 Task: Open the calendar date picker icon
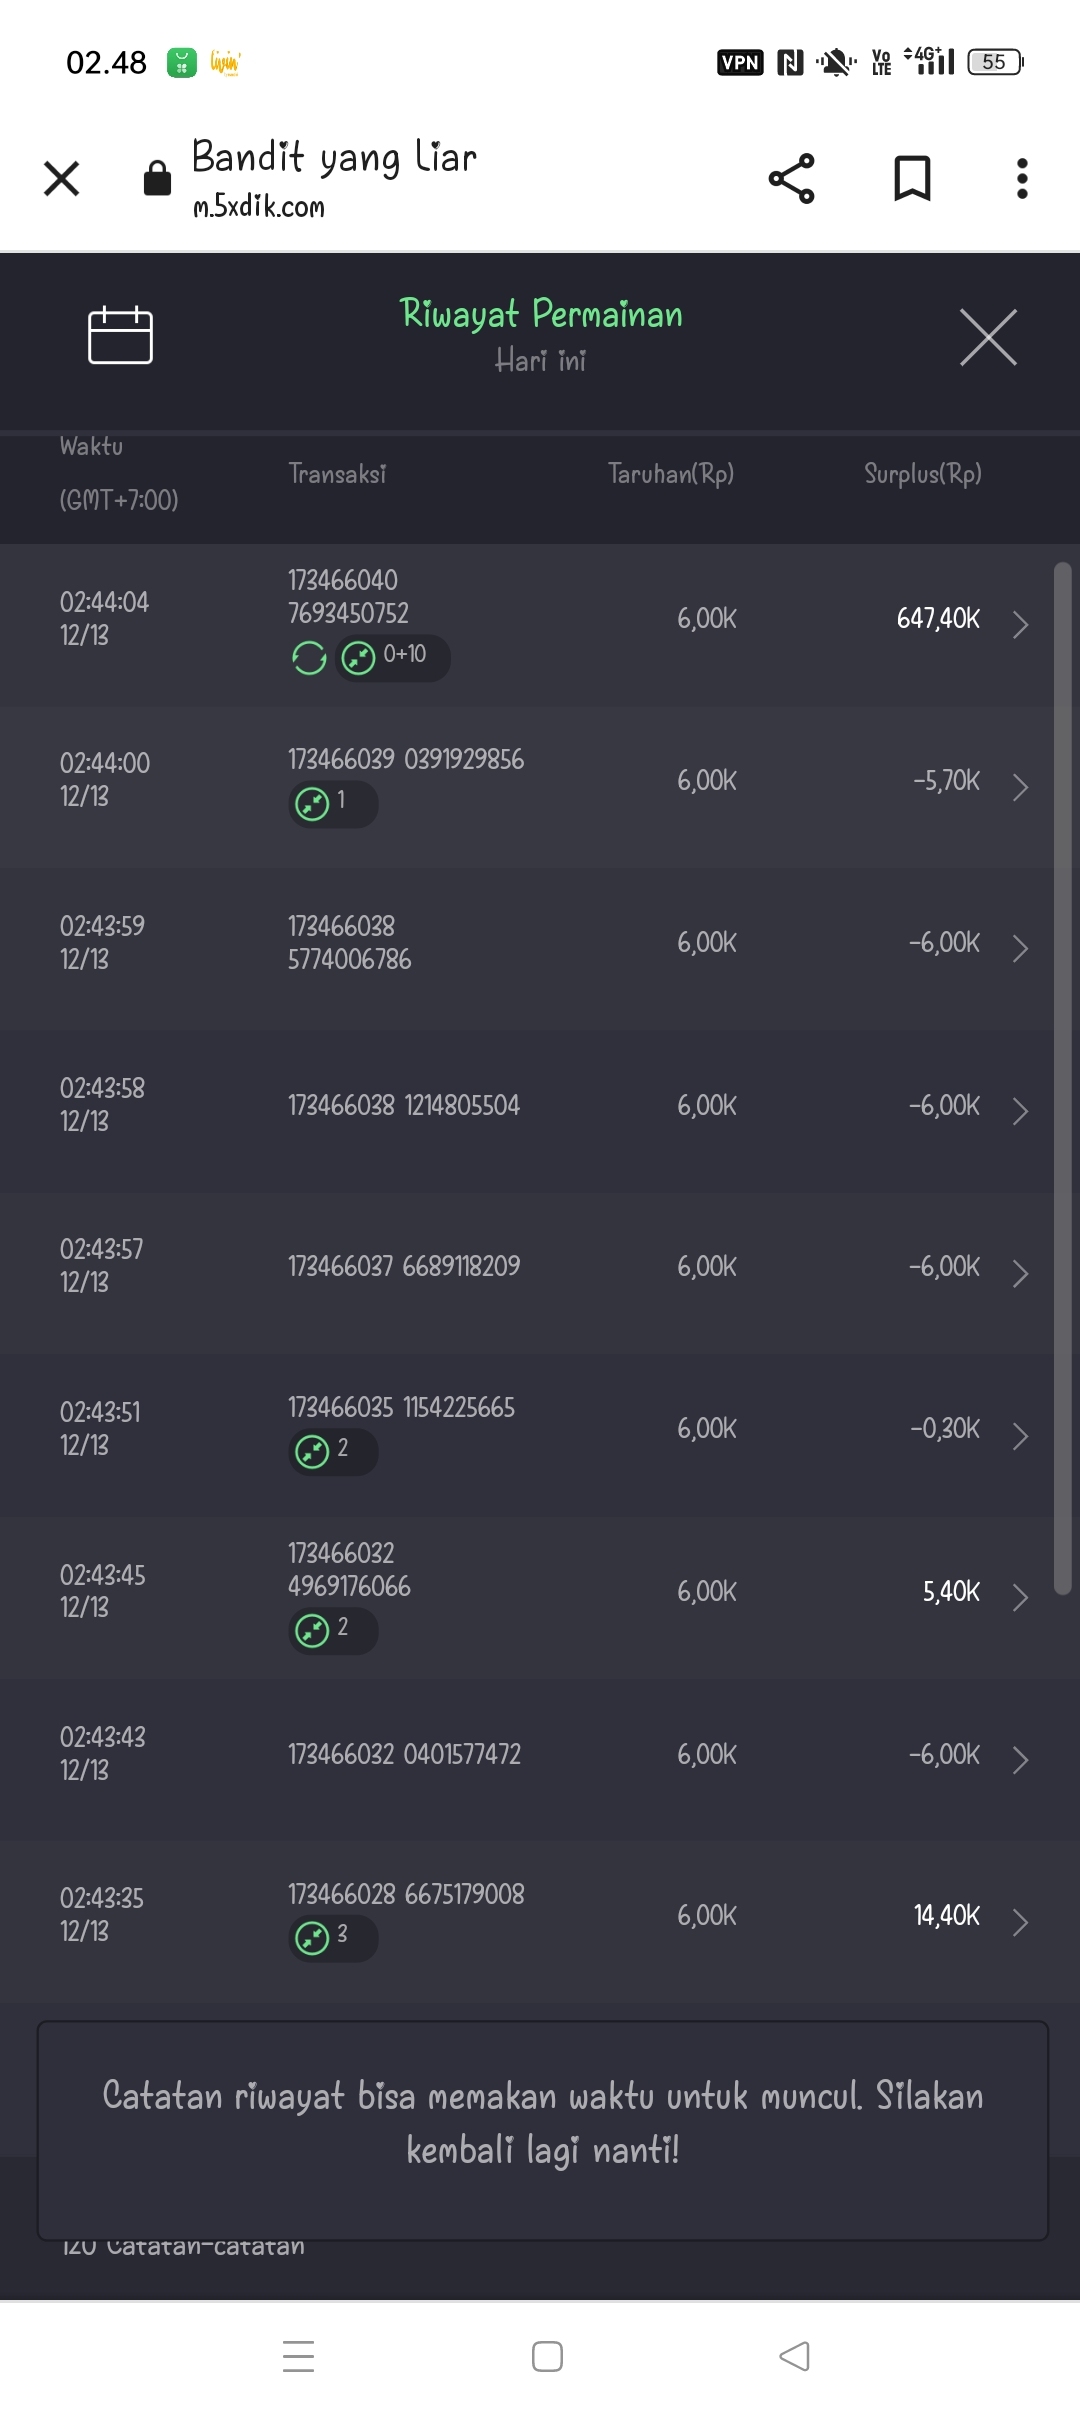[120, 336]
